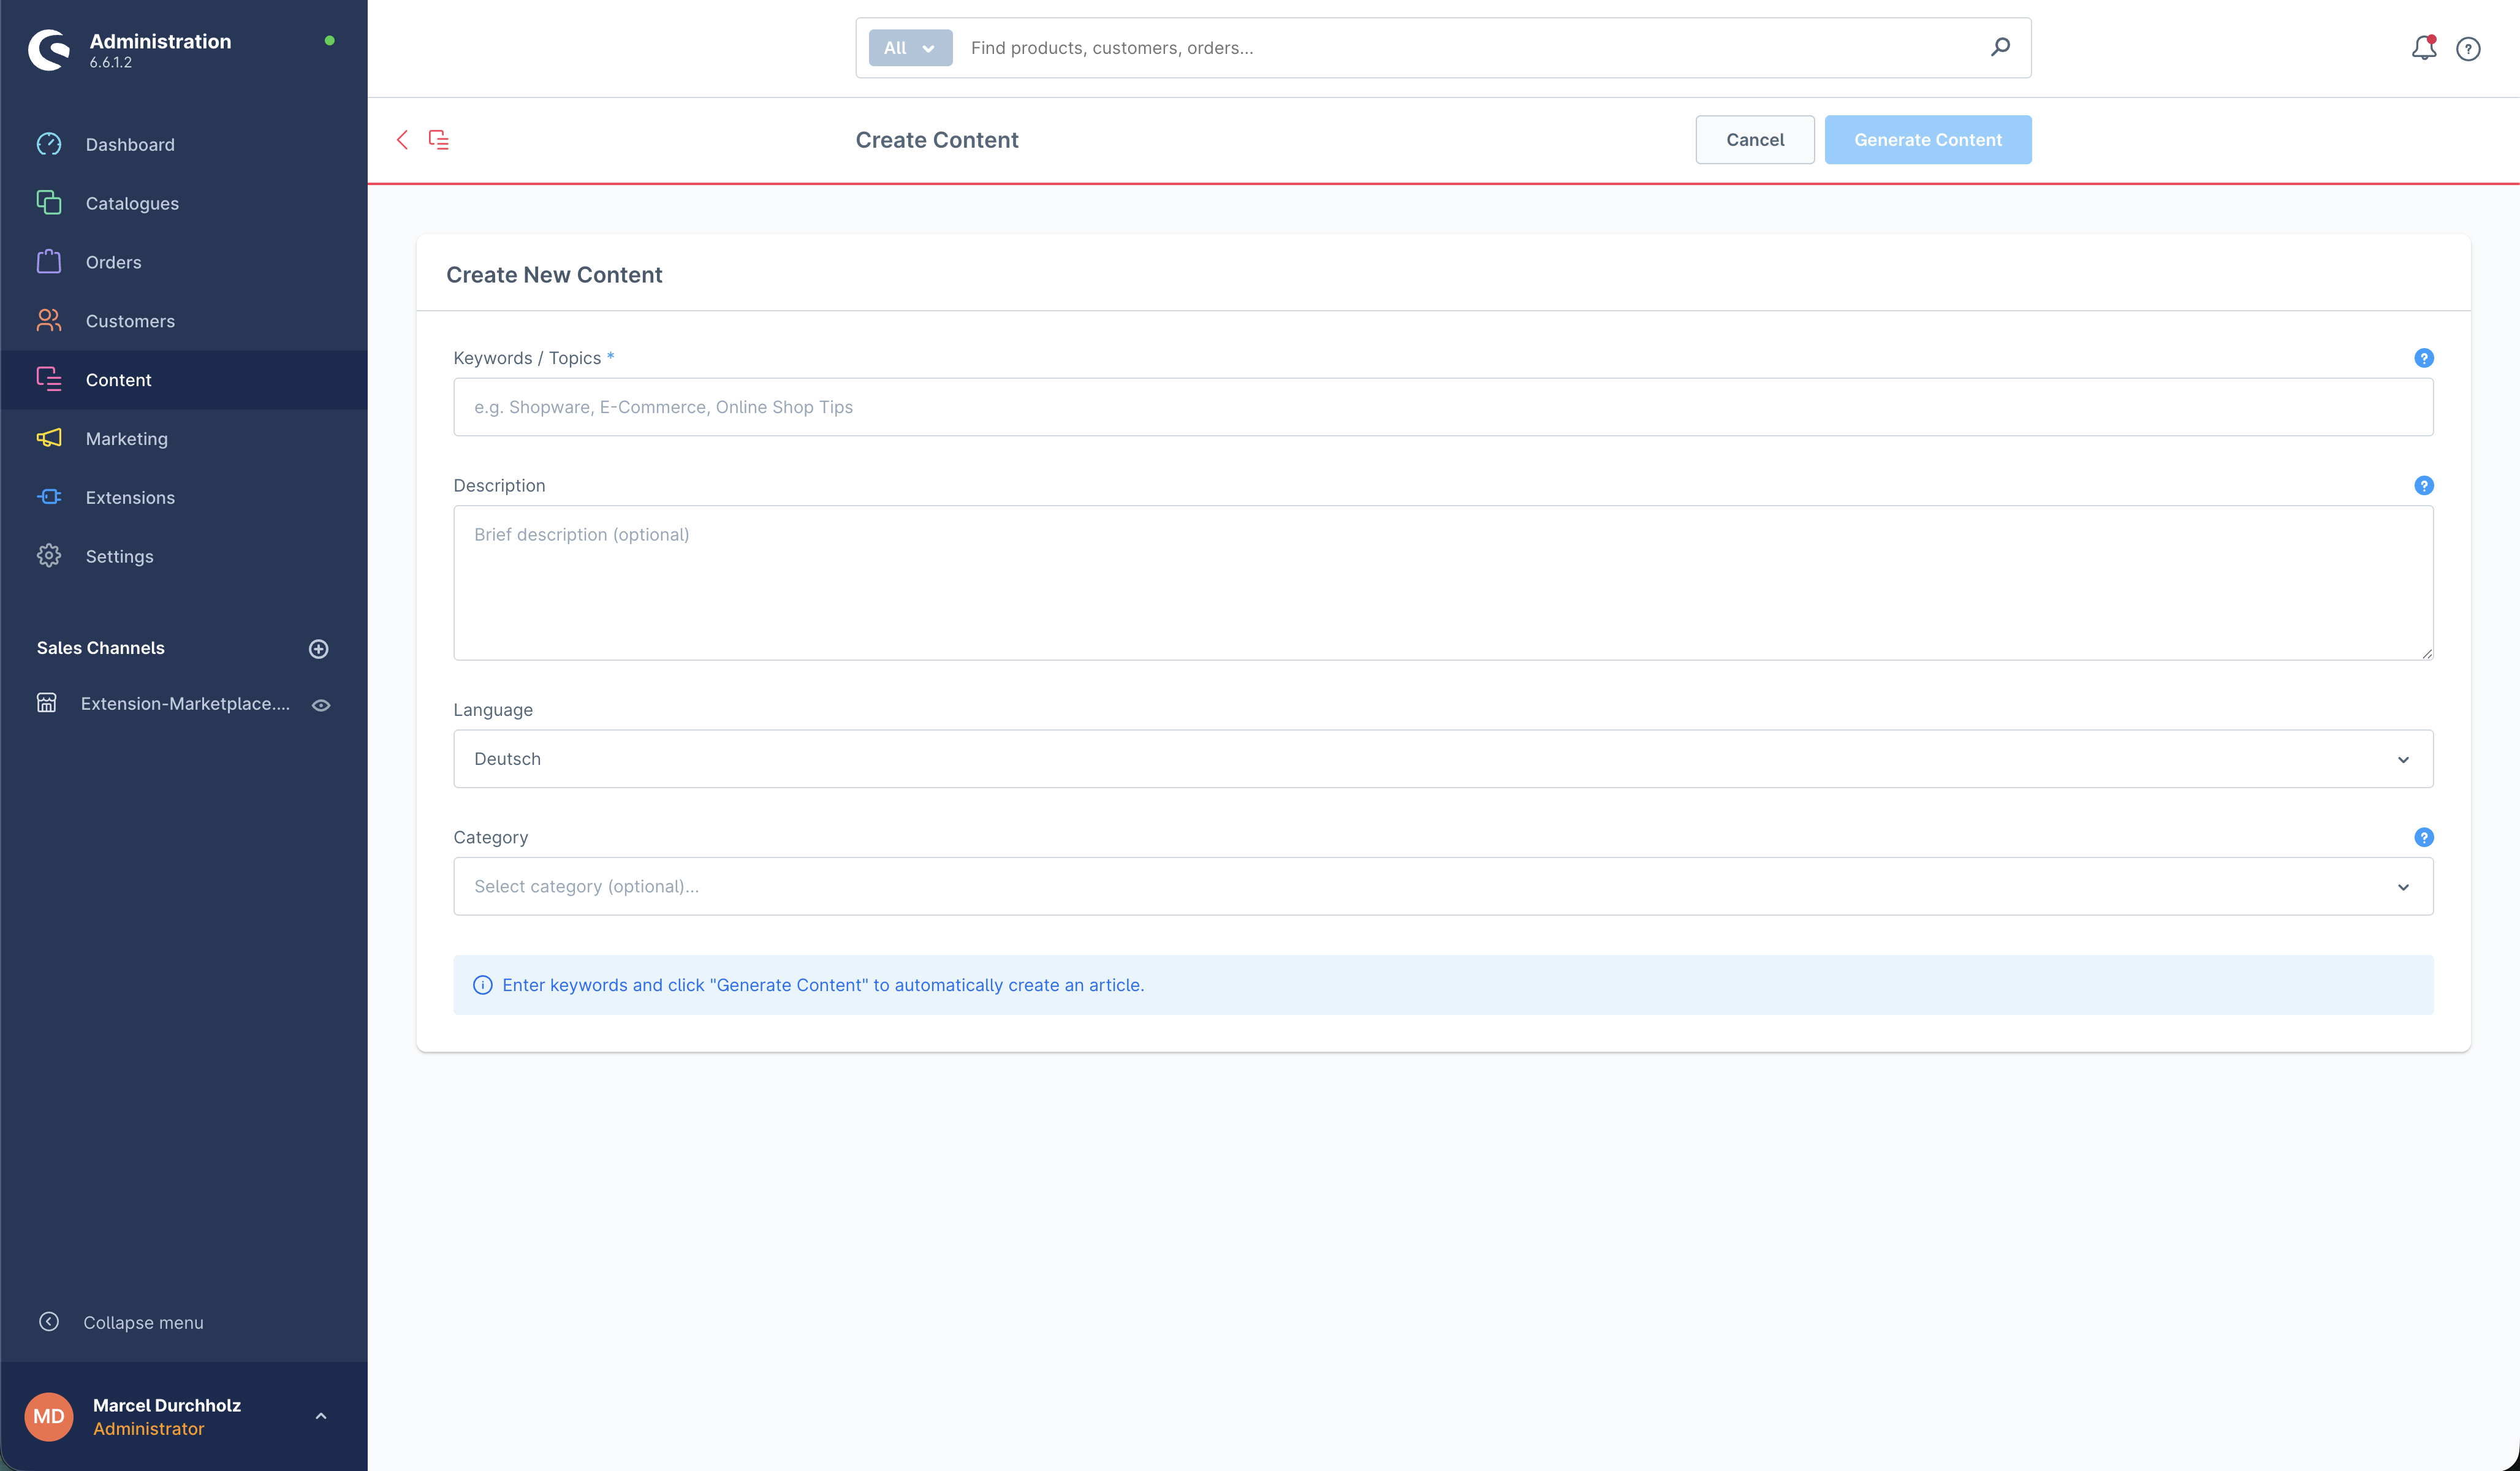Image resolution: width=2520 pixels, height=1471 pixels.
Task: Focus the Keywords / Topics input field
Action: [1442, 407]
